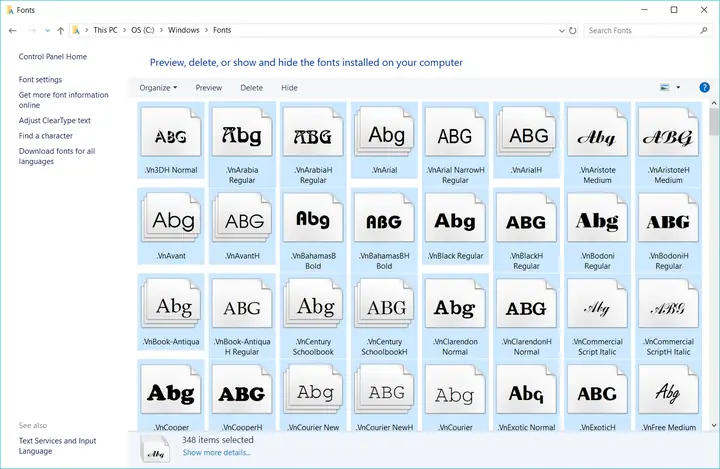720x469 pixels.
Task: Open Text Services and Input Language
Action: pos(57,446)
